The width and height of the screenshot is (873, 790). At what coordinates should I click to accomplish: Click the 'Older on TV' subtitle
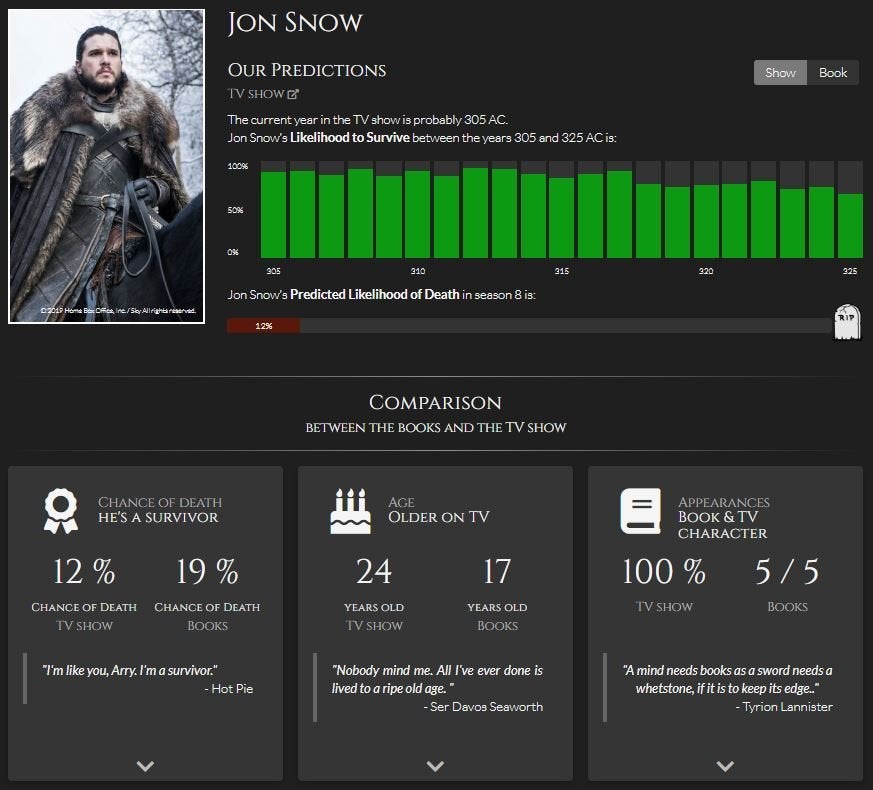coord(439,517)
